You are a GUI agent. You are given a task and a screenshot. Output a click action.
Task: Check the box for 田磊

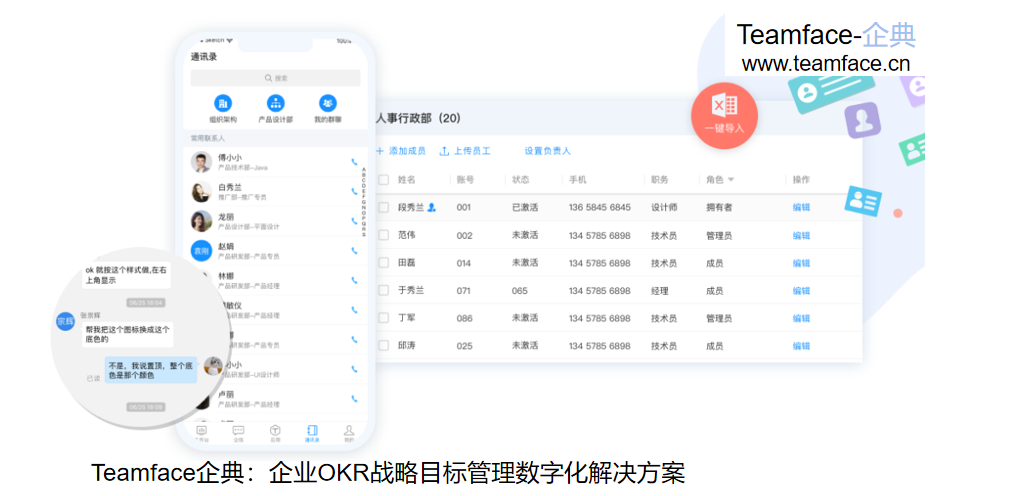[384, 263]
